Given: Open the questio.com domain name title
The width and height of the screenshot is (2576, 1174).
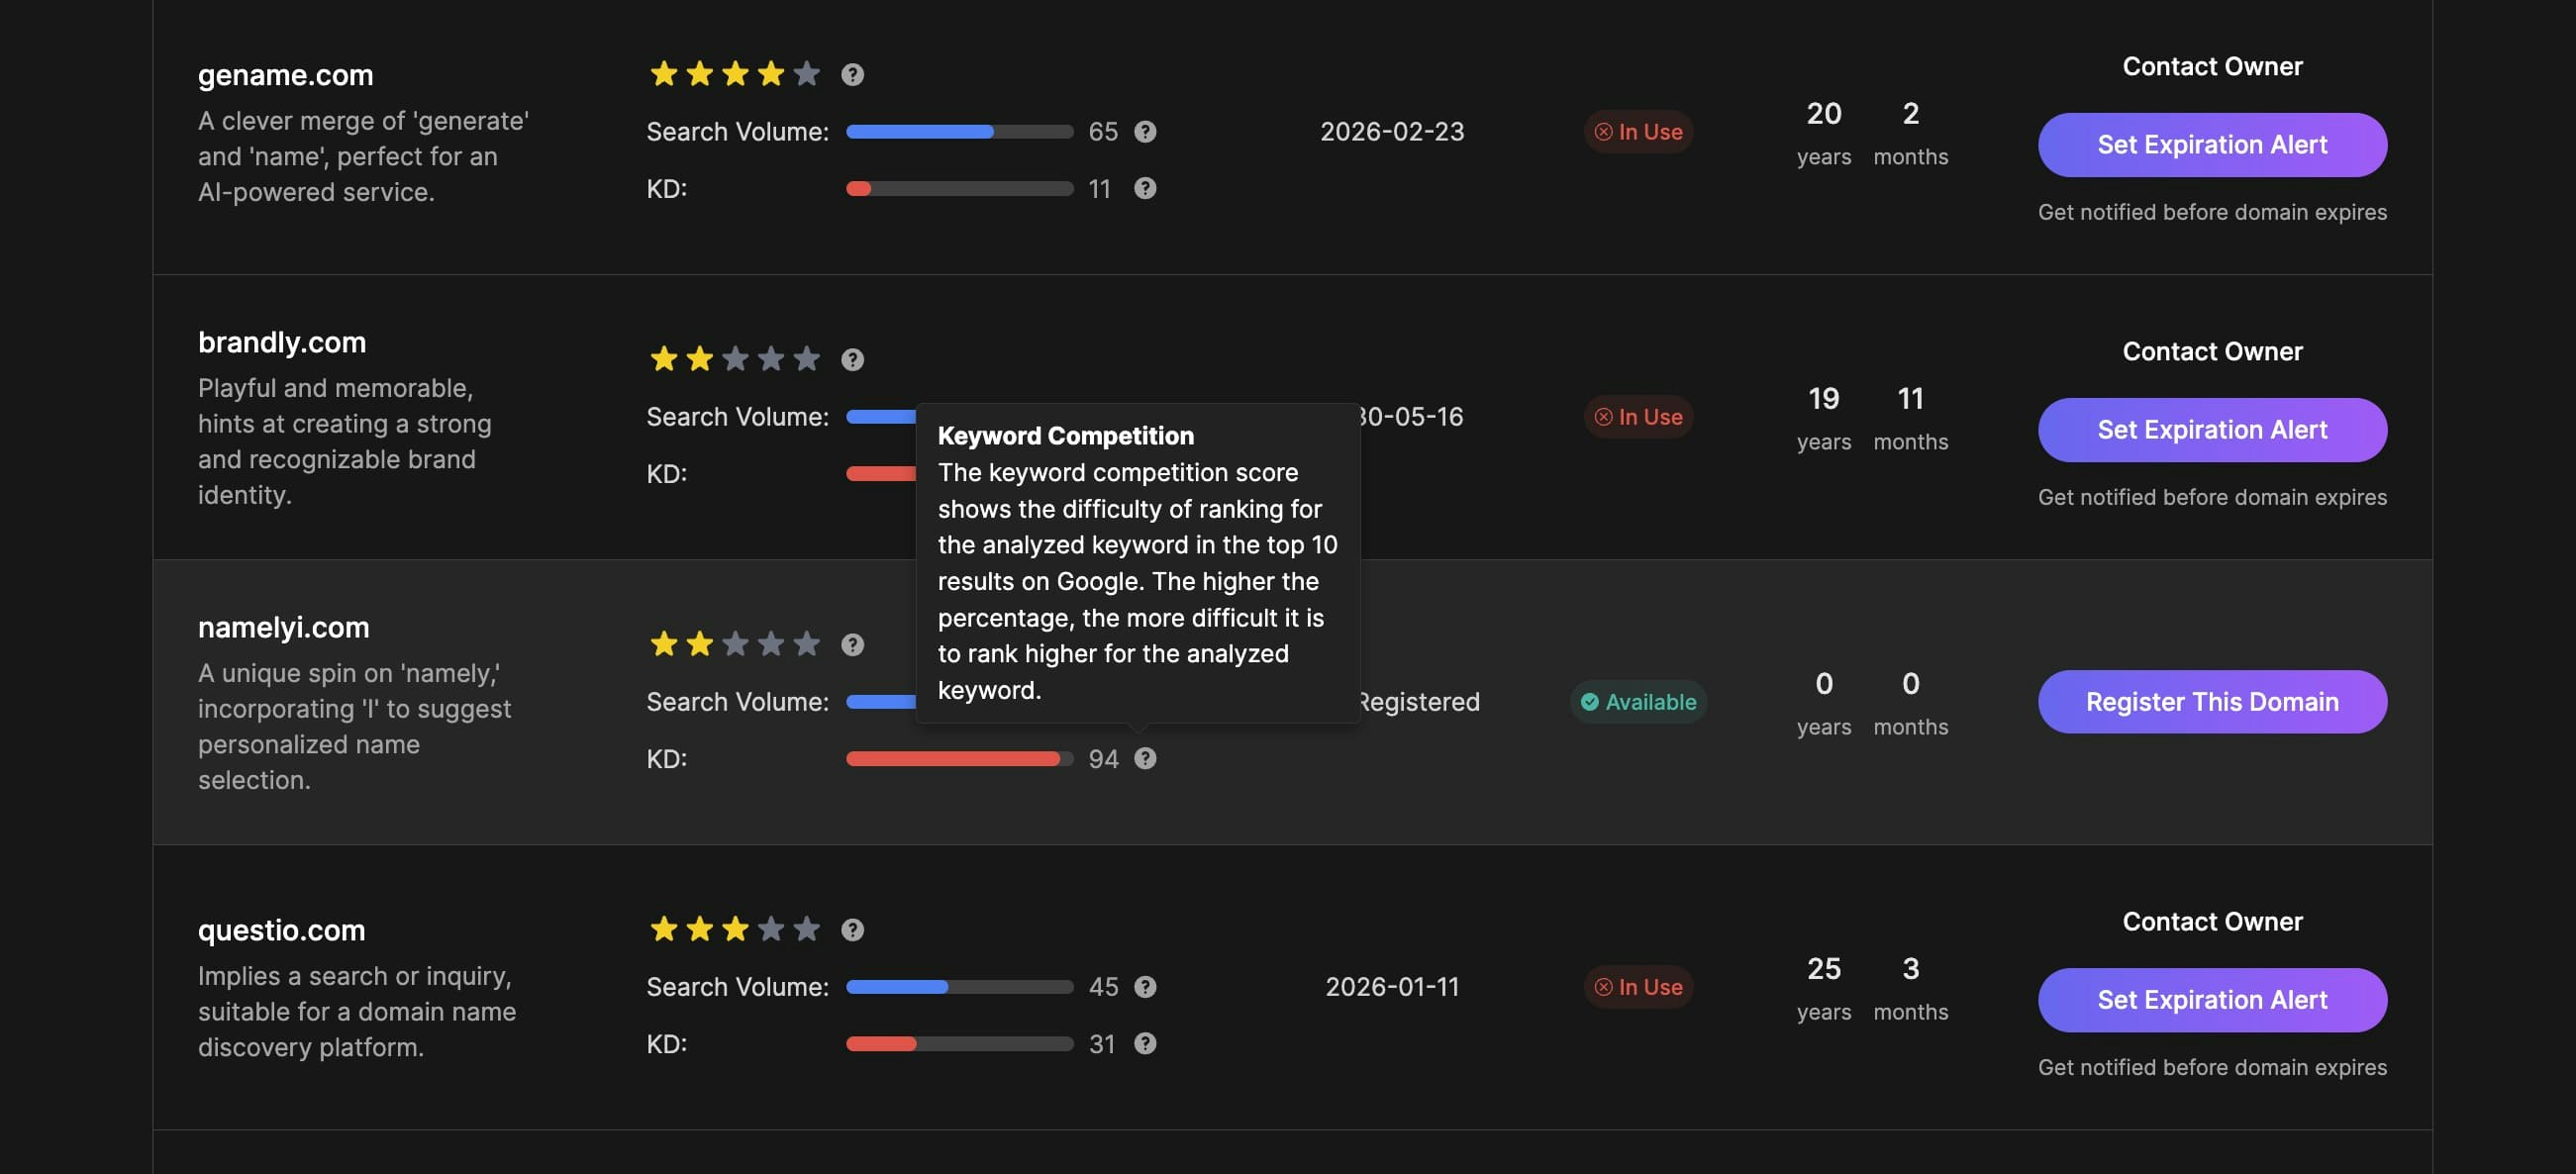Looking at the screenshot, I should 281,930.
